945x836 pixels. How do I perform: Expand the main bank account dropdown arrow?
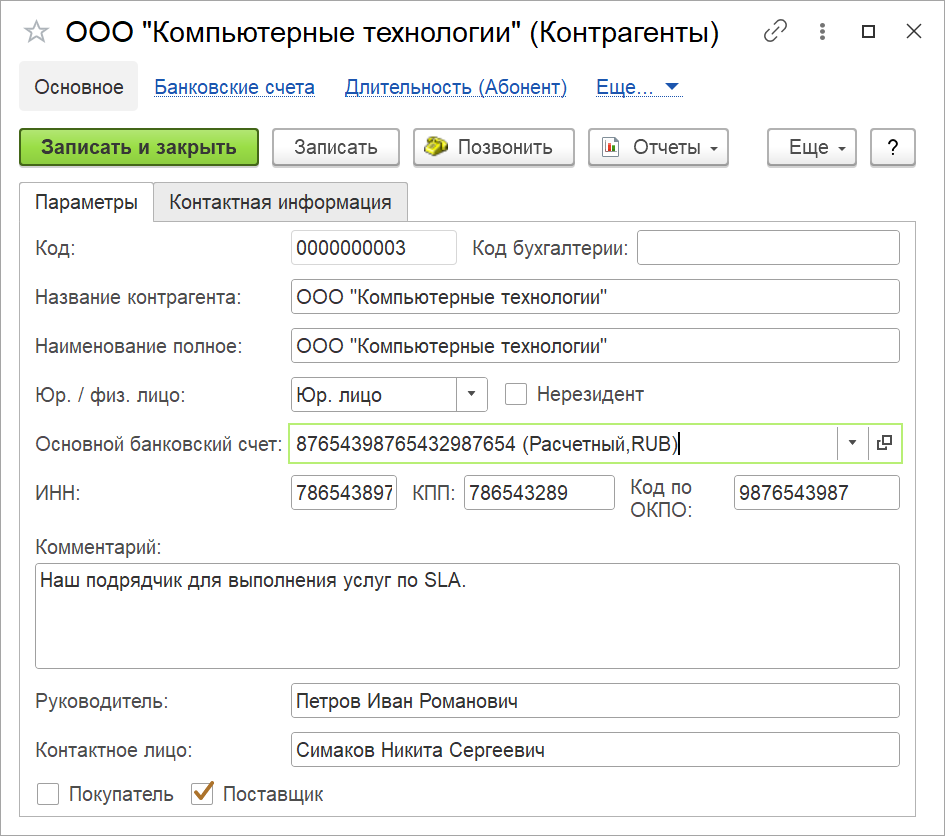(x=852, y=444)
